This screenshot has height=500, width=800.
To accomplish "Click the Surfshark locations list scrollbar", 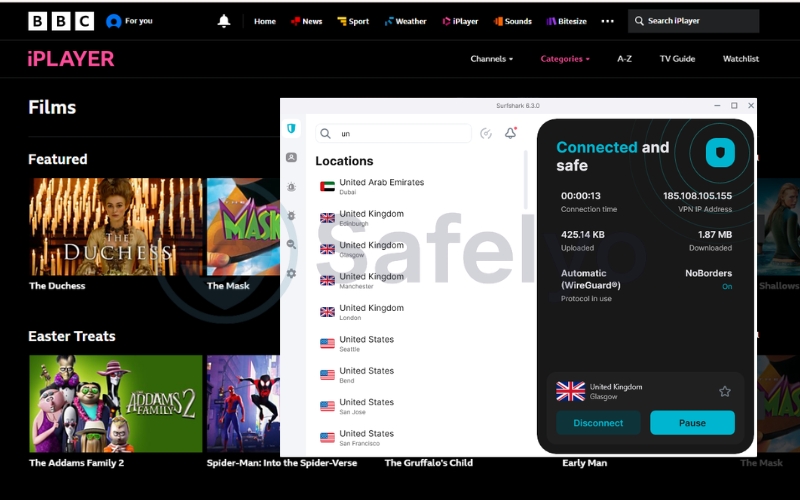I will click(x=526, y=180).
